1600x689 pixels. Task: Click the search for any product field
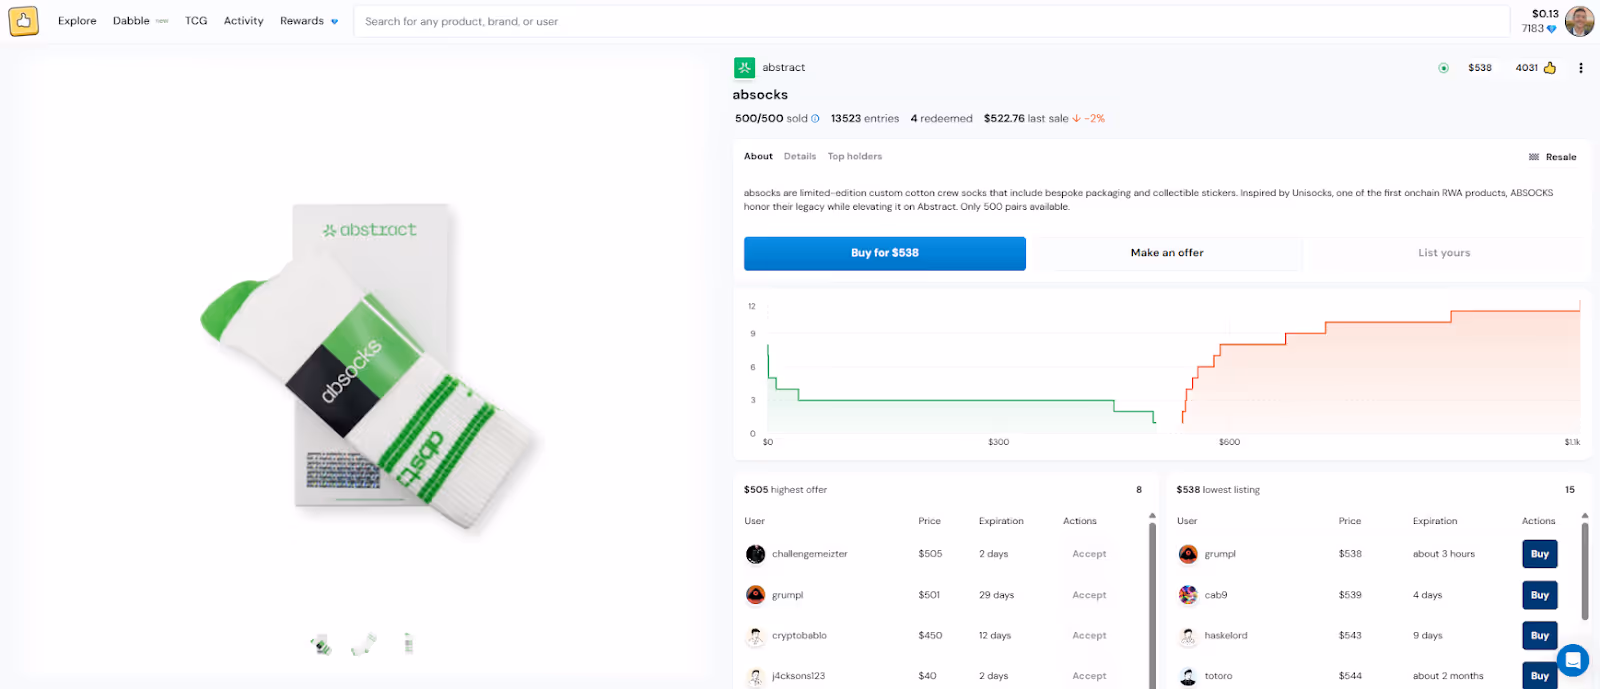pos(931,21)
